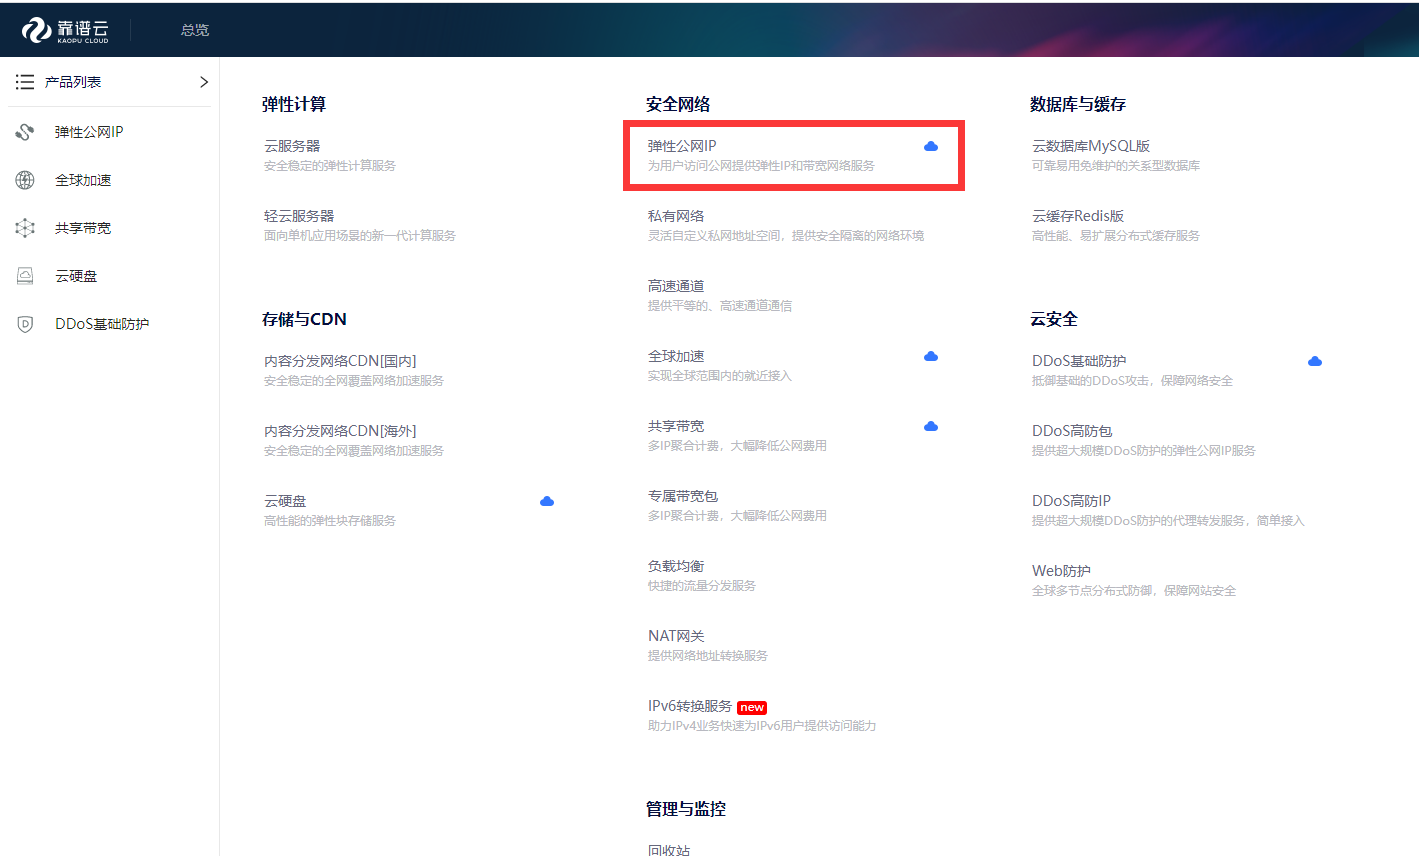Open the NAT网关 product link
This screenshot has height=856, width=1419.
[x=676, y=636]
